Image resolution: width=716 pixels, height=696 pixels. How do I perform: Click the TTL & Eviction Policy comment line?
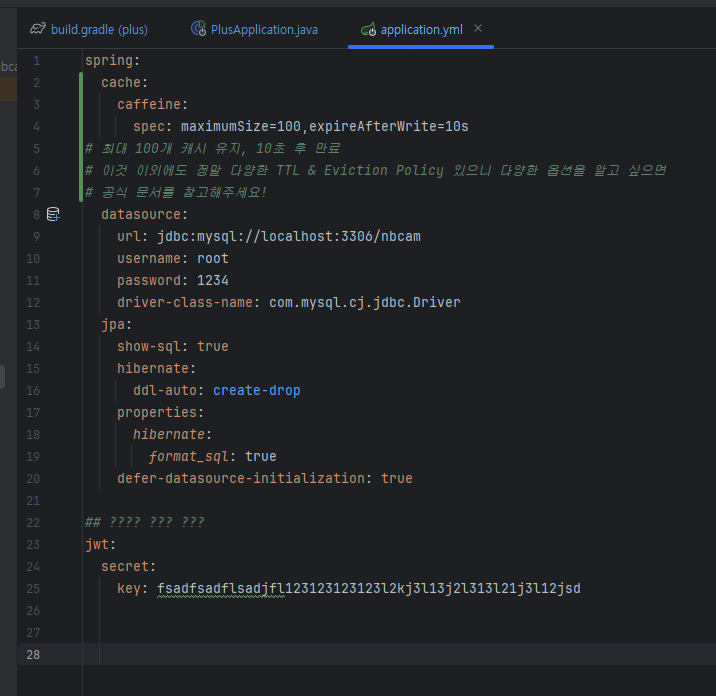pyautogui.click(x=375, y=170)
